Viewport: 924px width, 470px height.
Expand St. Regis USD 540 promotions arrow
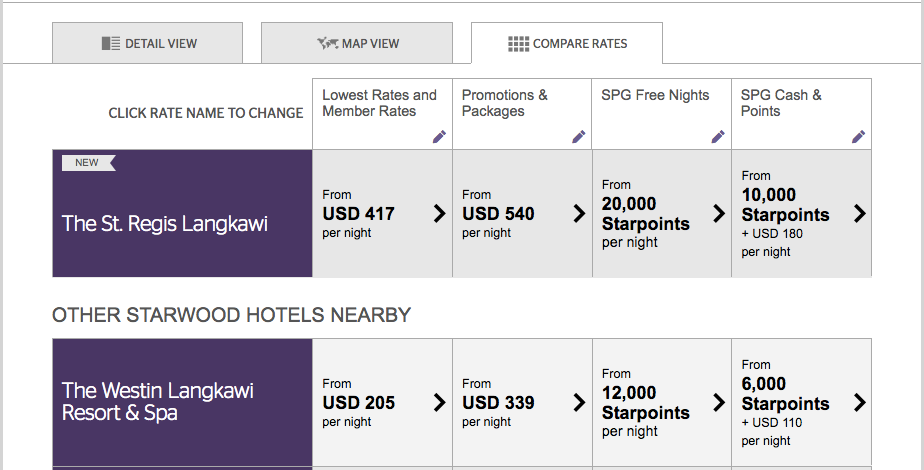coord(579,213)
